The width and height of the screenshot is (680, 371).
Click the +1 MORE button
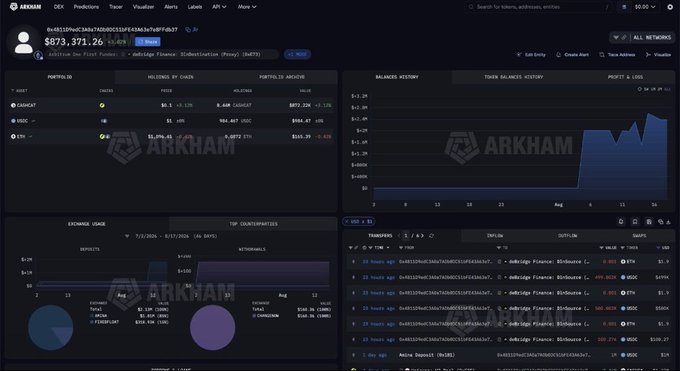pyautogui.click(x=298, y=54)
